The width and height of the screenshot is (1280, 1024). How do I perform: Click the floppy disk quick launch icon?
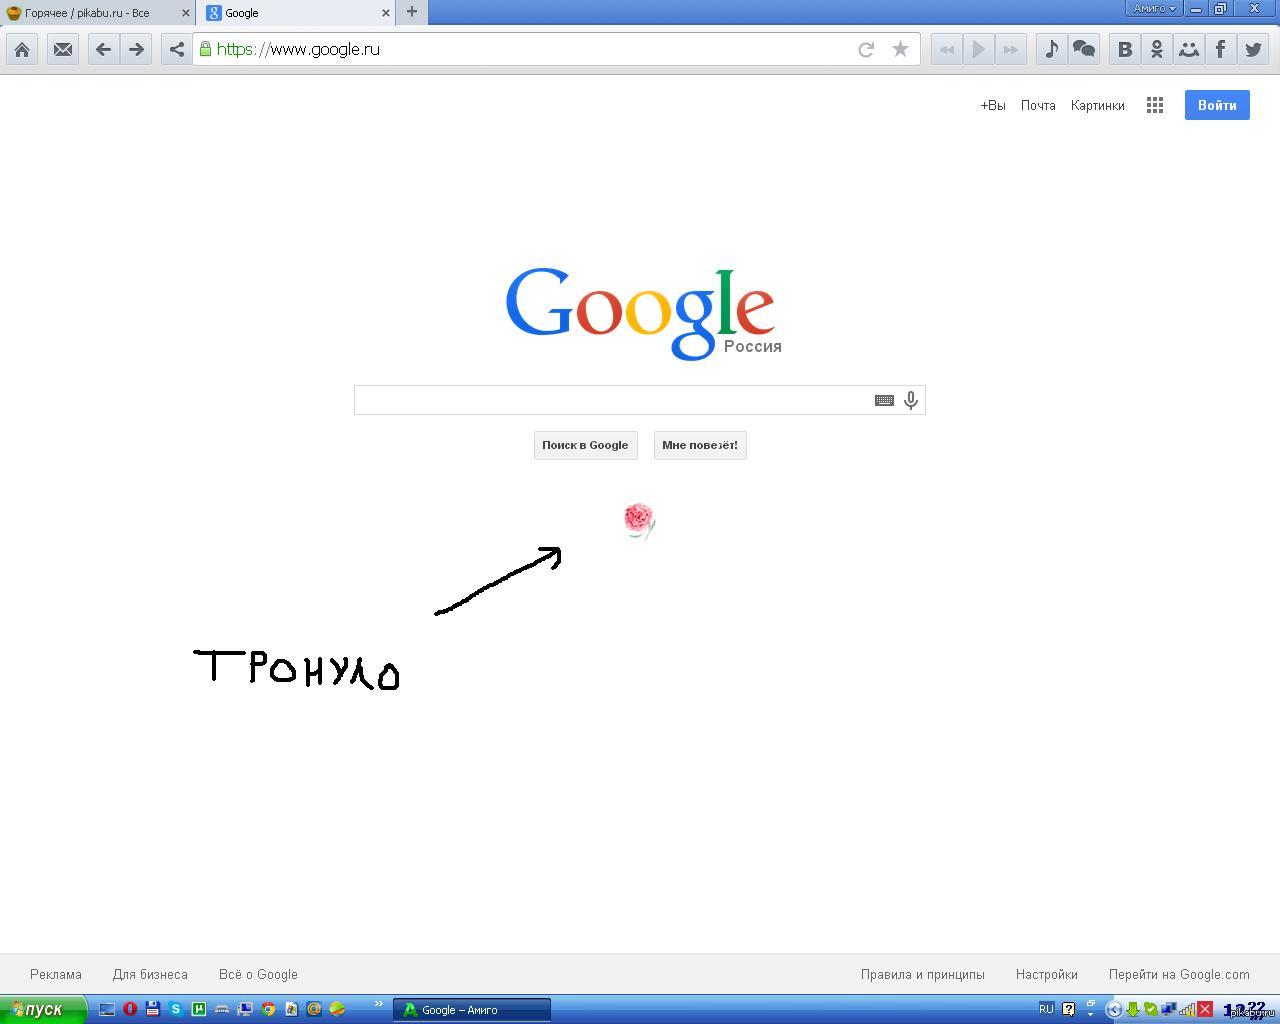click(x=153, y=1009)
